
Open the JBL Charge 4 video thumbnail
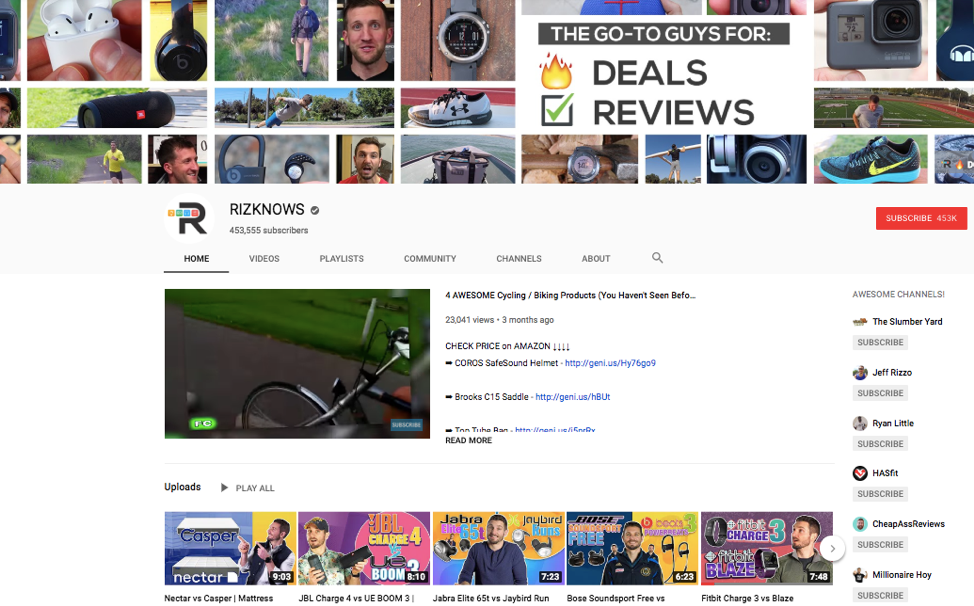(364, 548)
